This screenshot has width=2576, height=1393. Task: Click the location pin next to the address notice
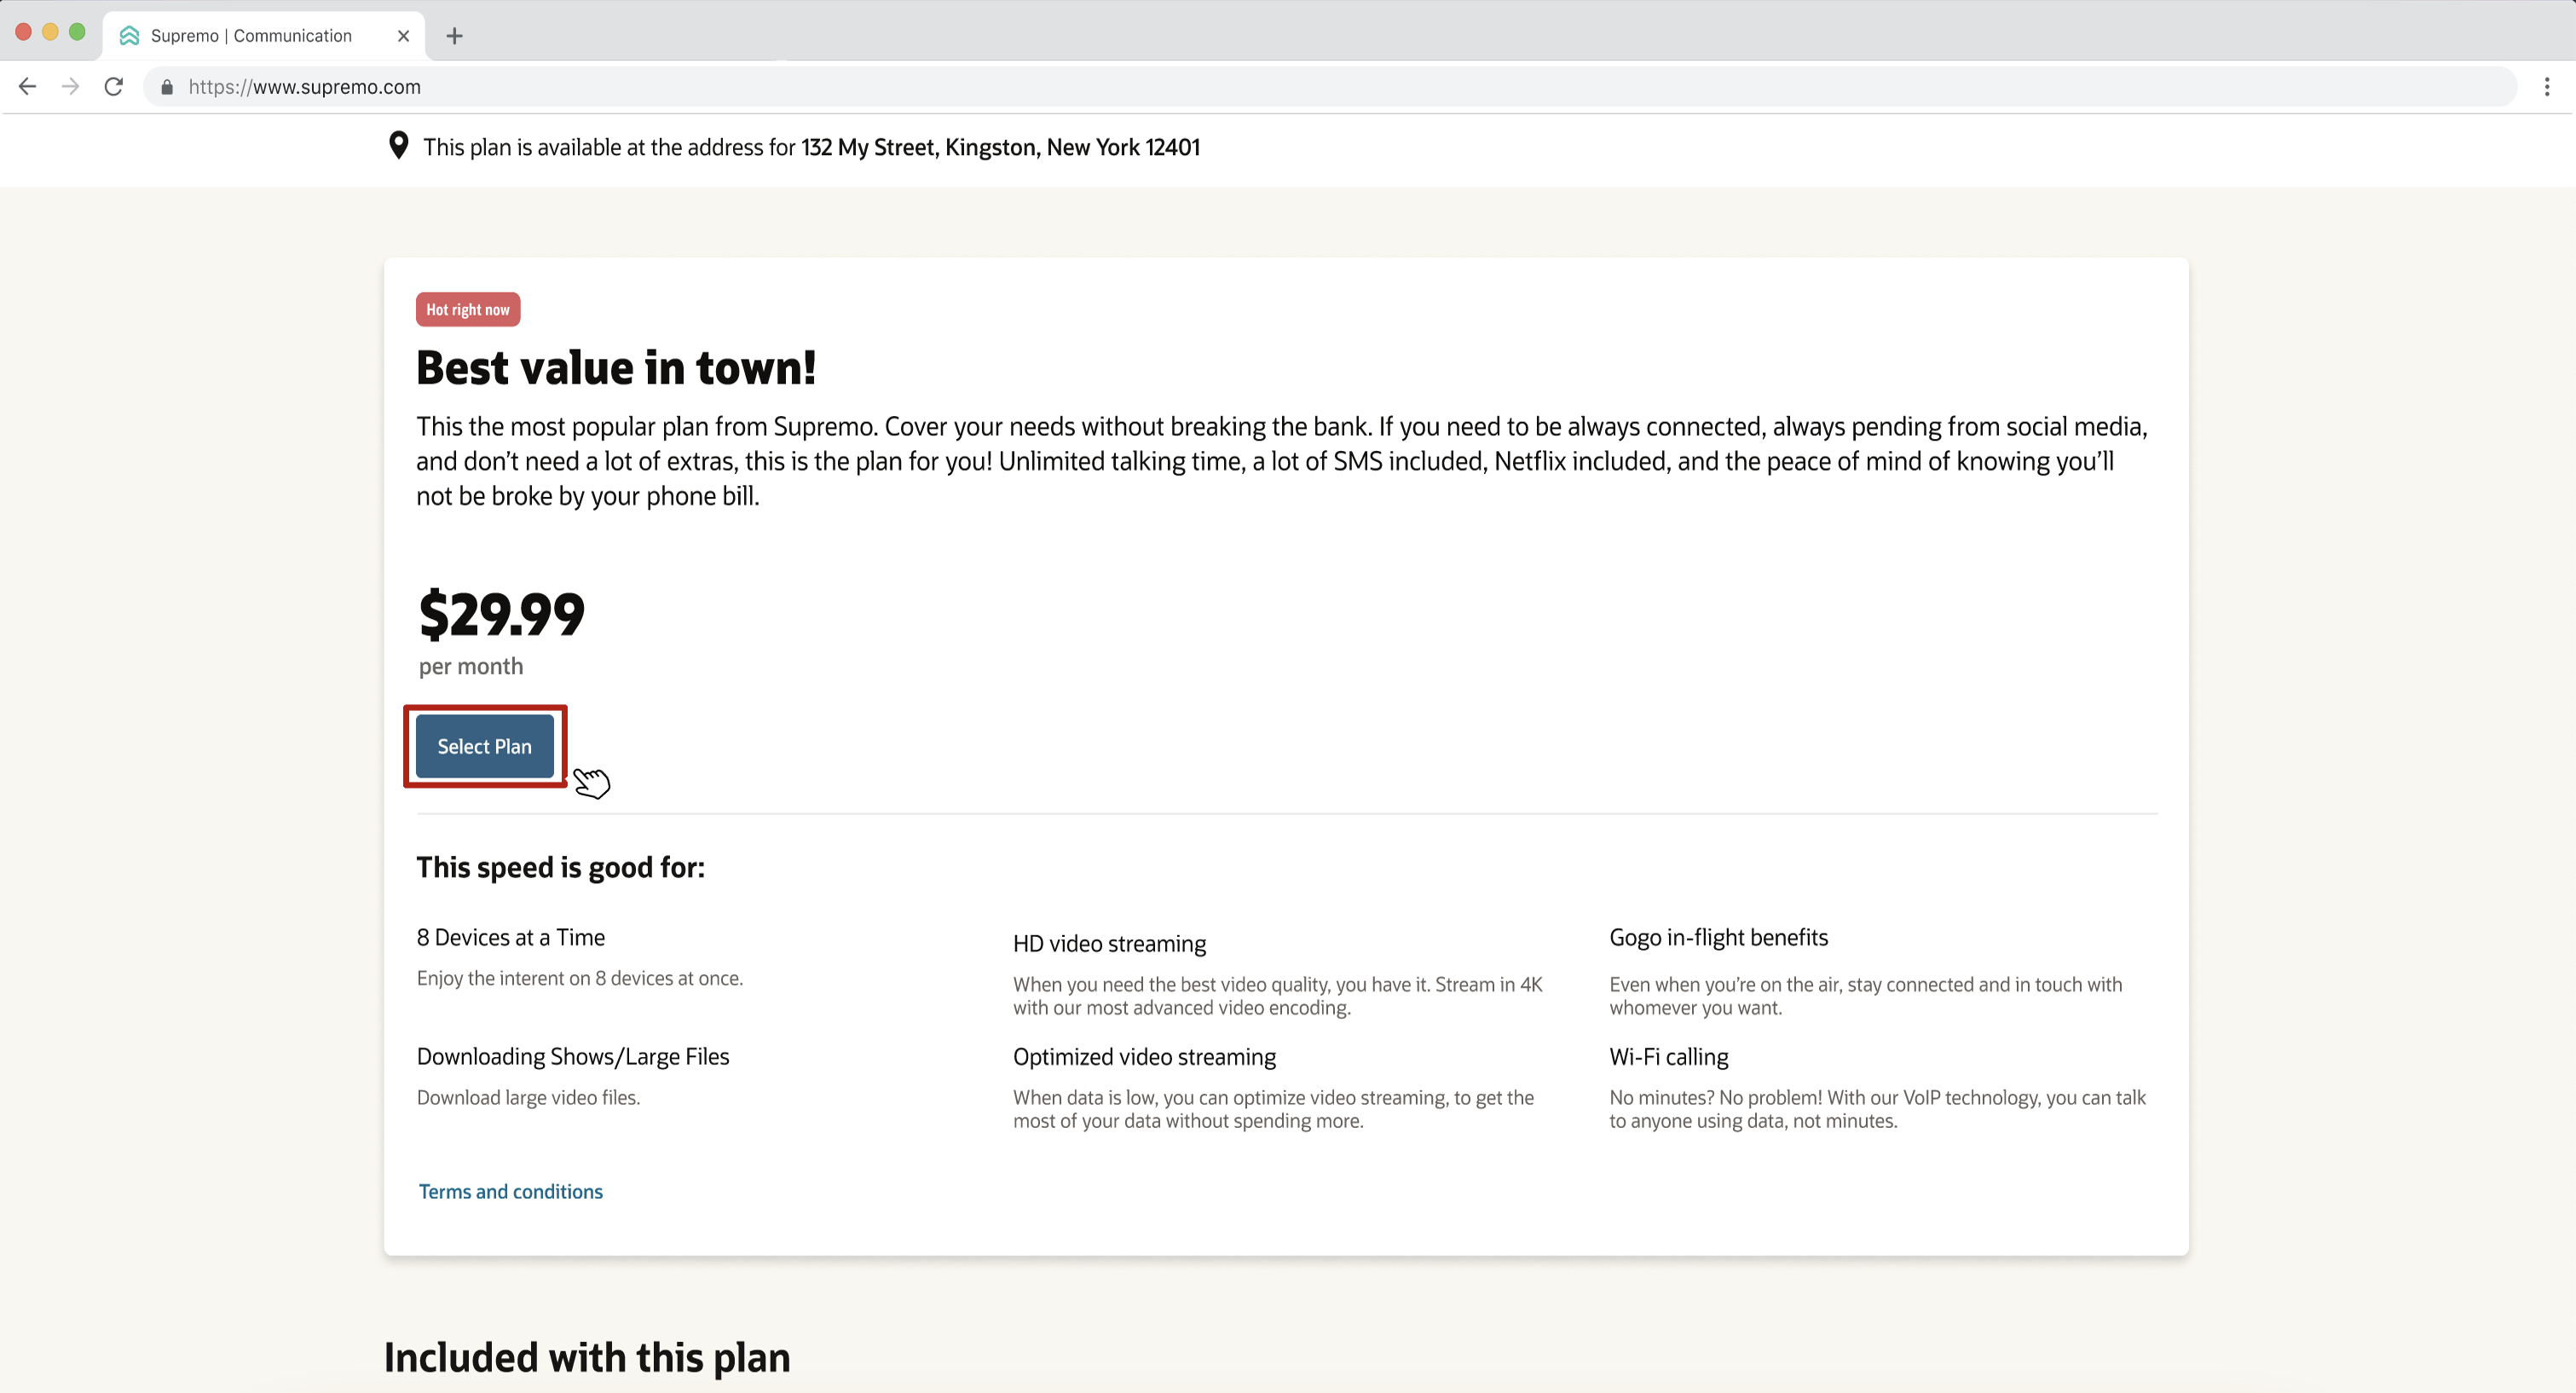pos(398,146)
